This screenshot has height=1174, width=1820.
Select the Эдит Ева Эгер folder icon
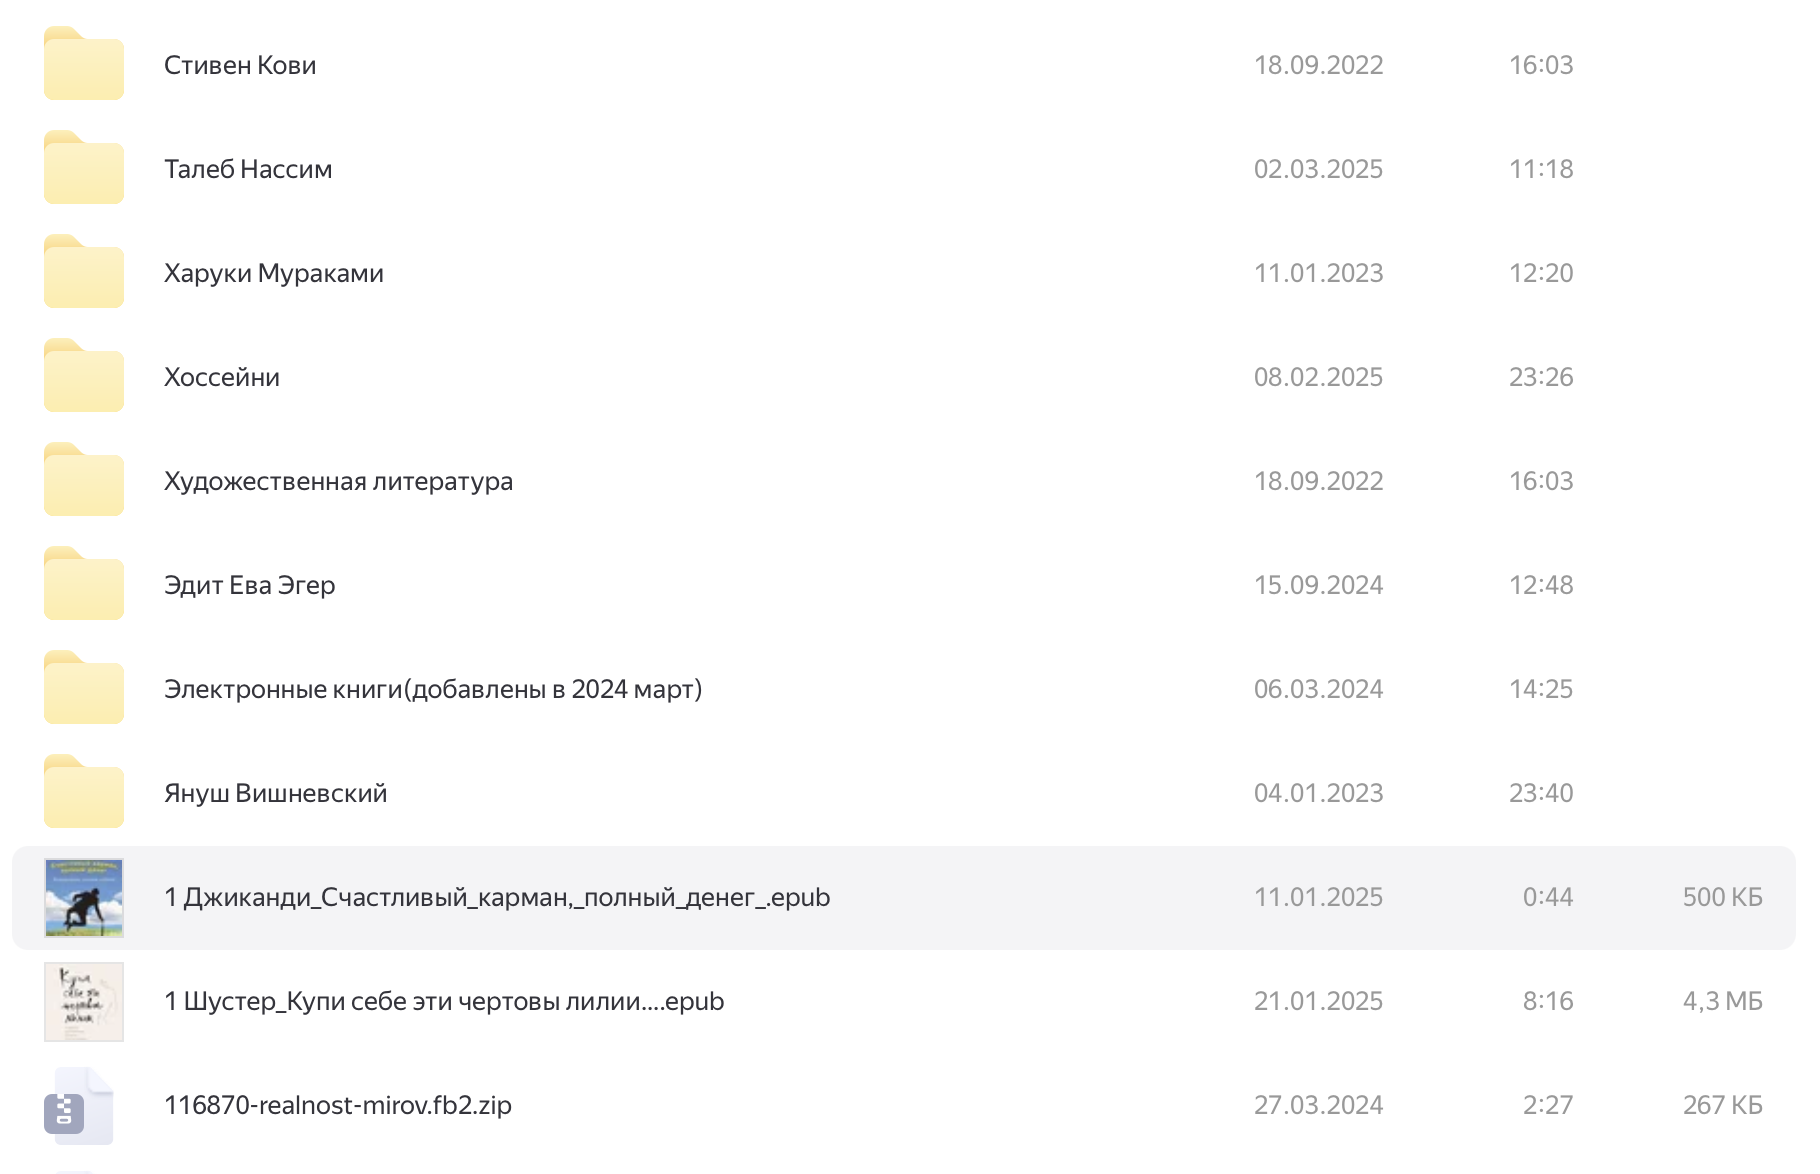84,585
